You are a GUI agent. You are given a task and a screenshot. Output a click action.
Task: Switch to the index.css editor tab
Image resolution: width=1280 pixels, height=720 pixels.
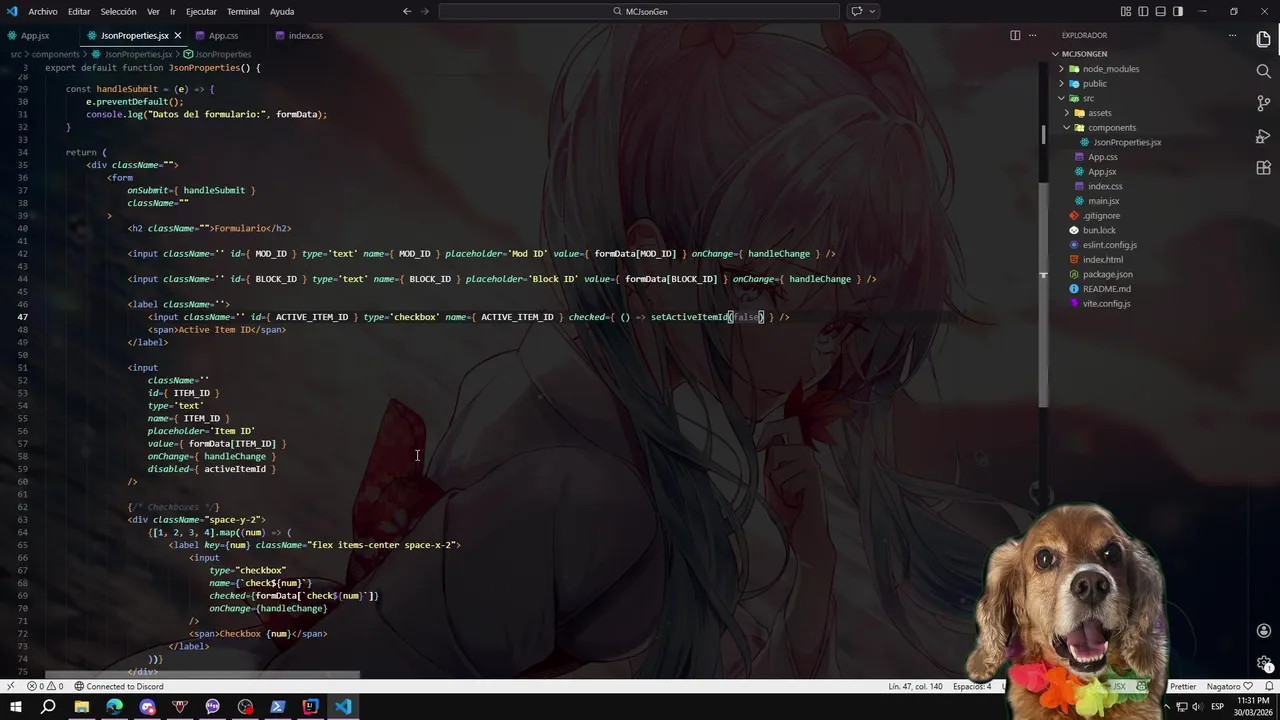pos(305,35)
